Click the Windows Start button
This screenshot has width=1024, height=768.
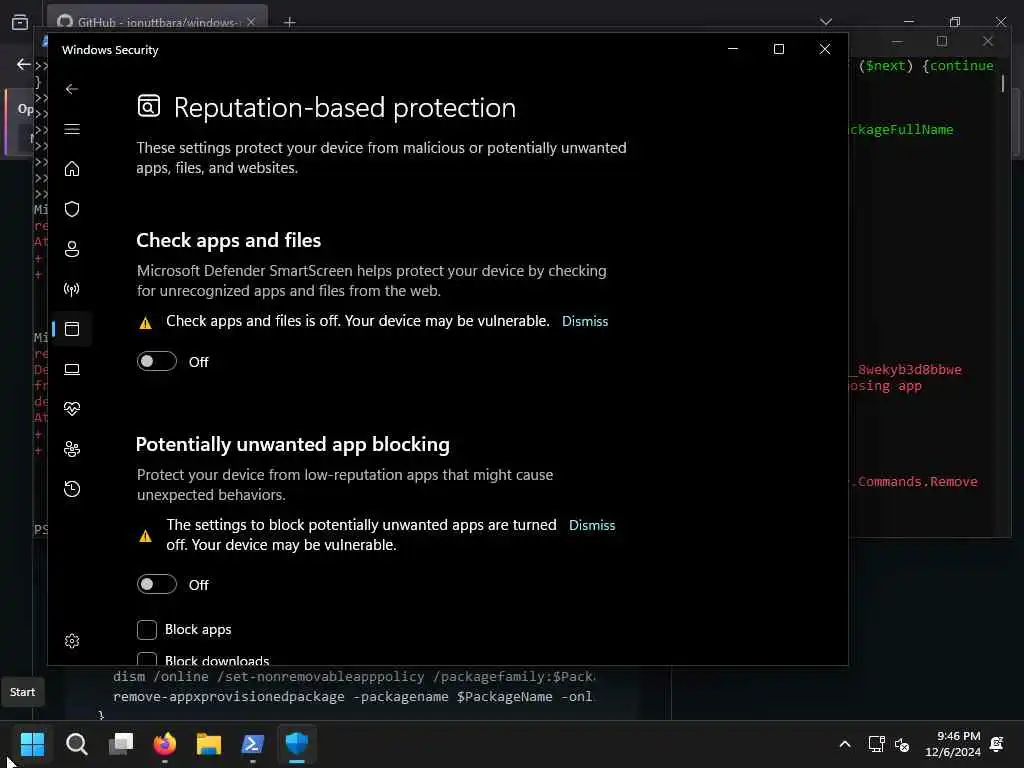[x=32, y=744]
